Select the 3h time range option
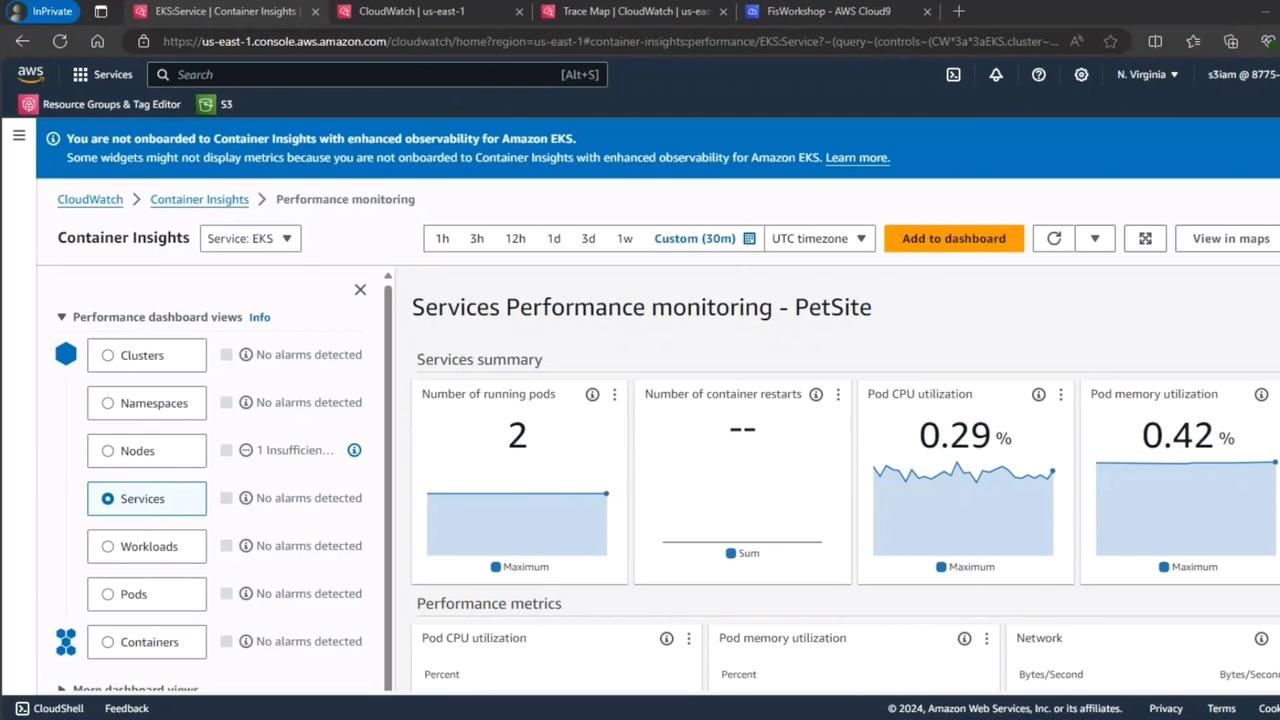 [x=477, y=239]
